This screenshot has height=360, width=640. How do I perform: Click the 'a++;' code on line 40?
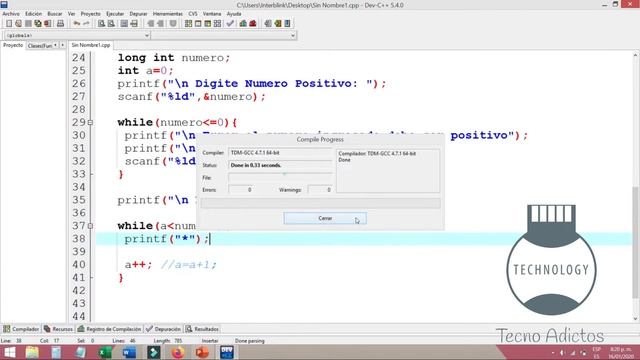click(138, 265)
